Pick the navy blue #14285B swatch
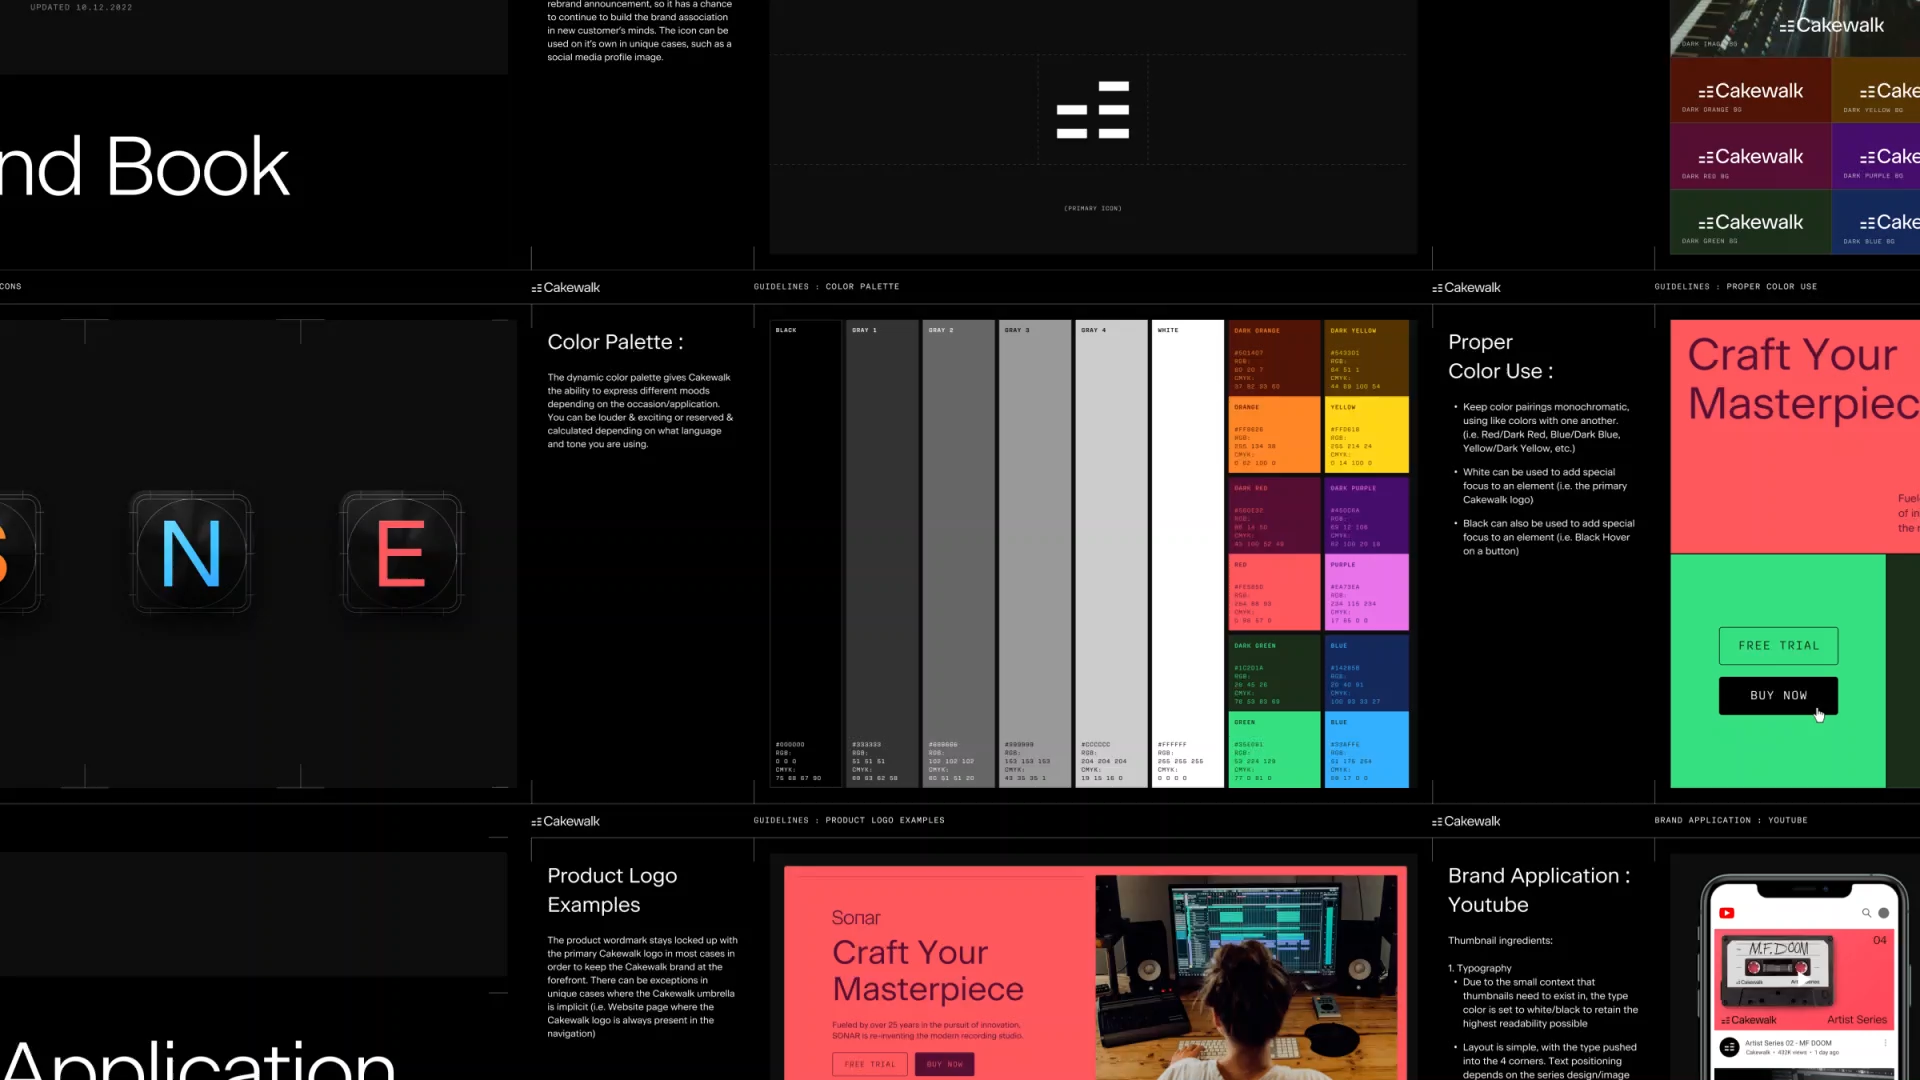 (x=1367, y=672)
